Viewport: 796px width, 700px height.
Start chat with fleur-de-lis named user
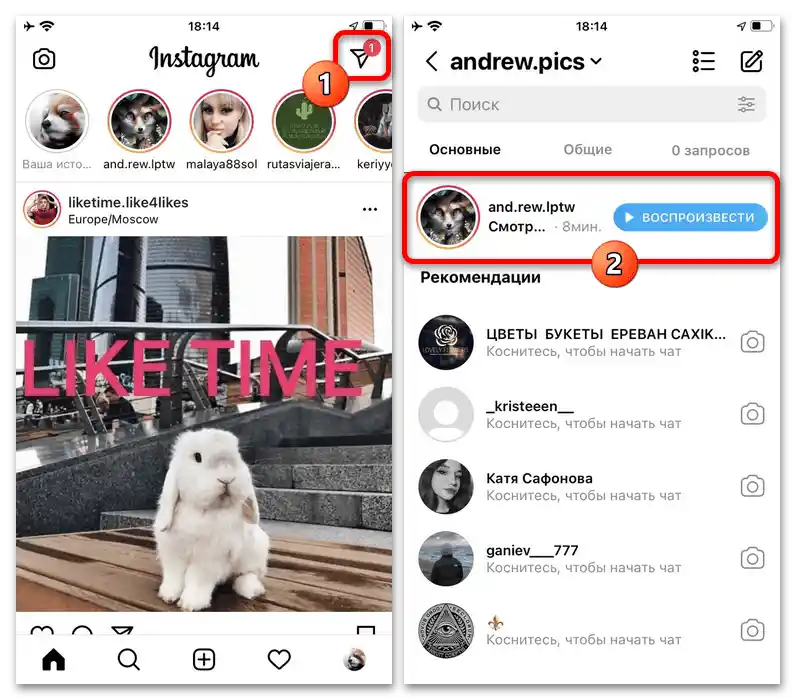584,630
